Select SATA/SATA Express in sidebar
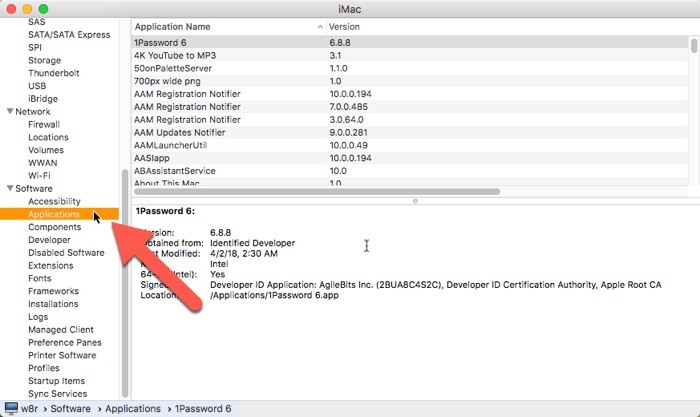This screenshot has height=417, width=700. click(x=69, y=35)
